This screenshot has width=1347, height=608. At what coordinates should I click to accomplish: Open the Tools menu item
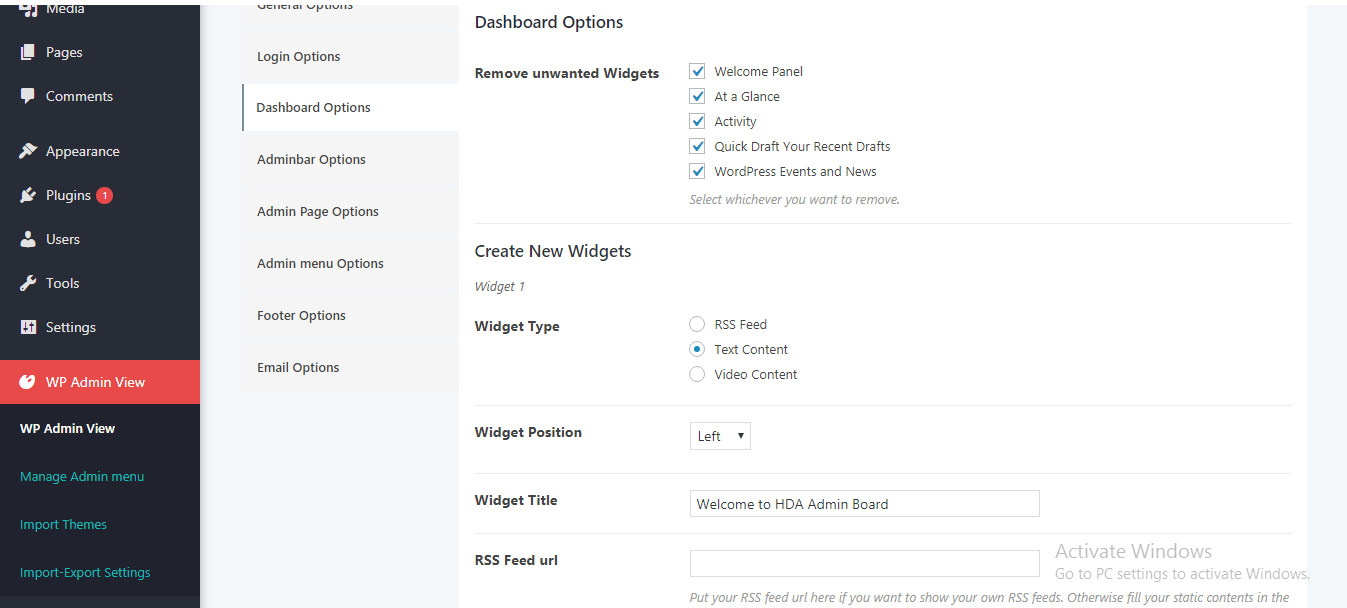(x=100, y=283)
